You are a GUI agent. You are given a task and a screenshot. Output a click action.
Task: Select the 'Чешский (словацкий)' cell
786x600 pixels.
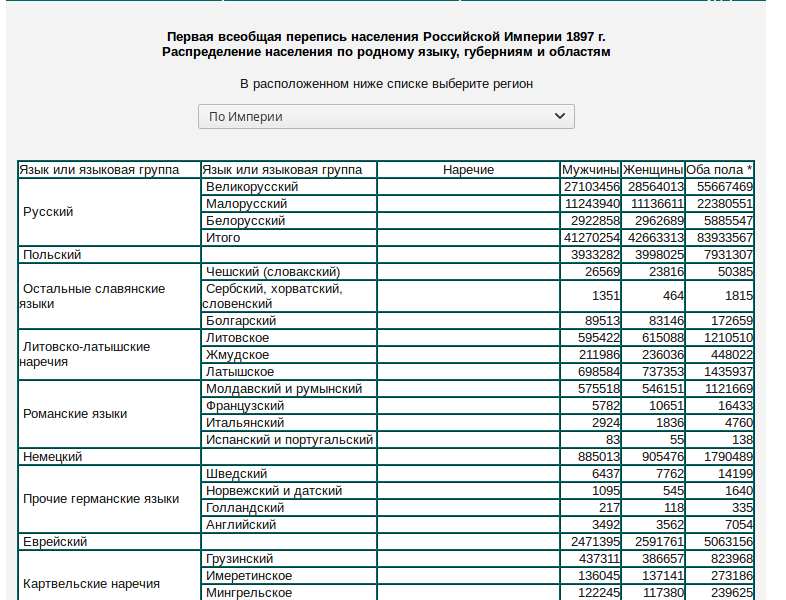[x=273, y=272]
